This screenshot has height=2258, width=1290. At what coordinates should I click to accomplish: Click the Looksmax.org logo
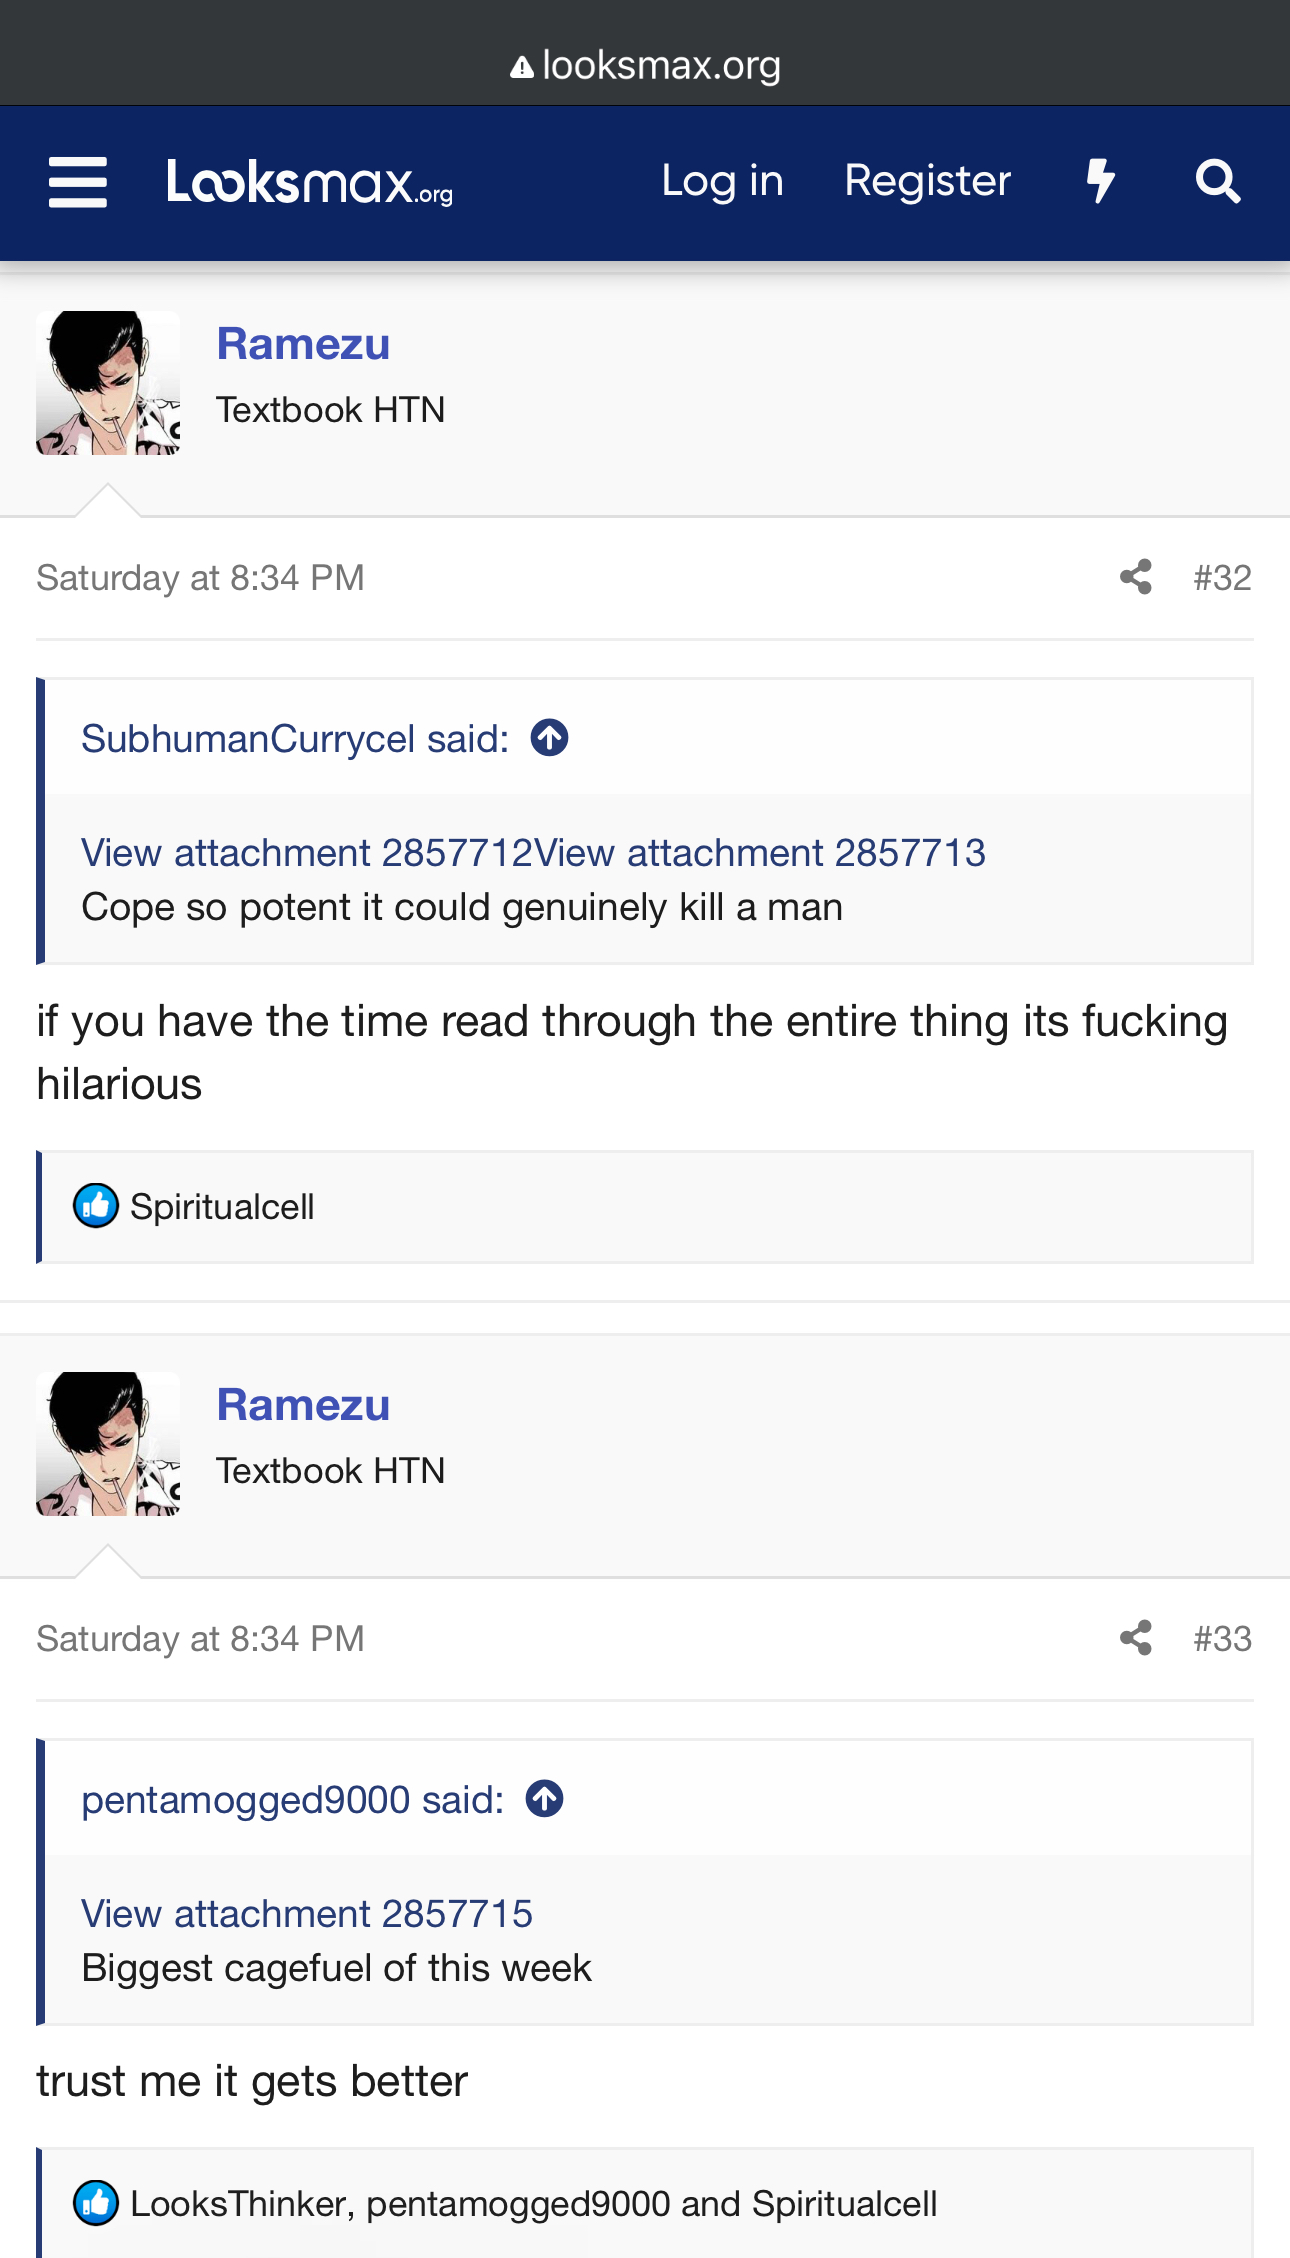(309, 183)
